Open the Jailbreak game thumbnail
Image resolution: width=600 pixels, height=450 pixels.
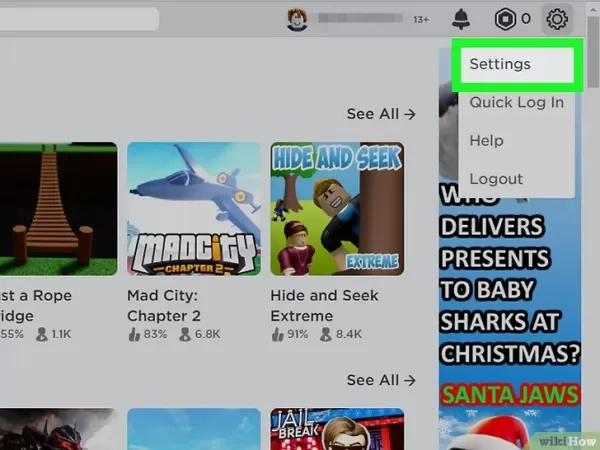coord(337,429)
